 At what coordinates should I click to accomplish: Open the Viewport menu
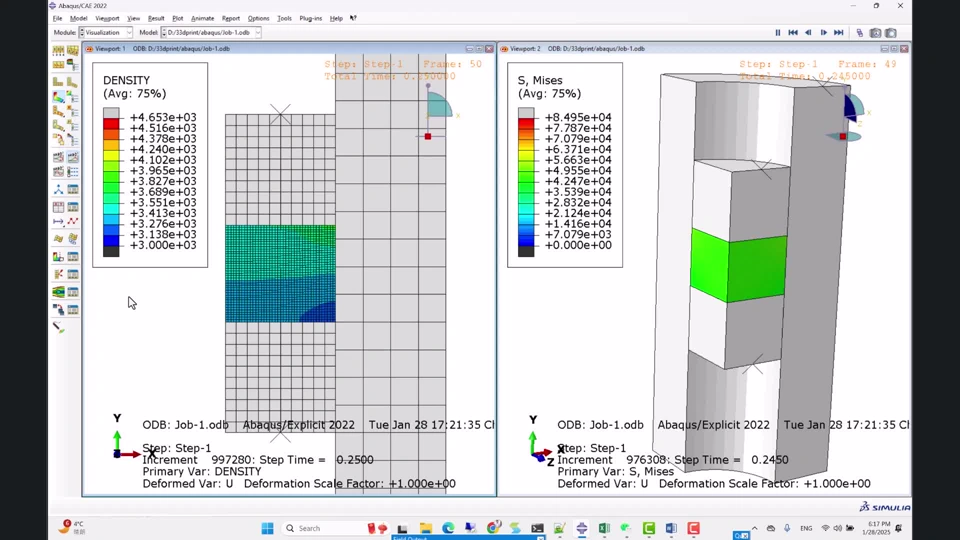pyautogui.click(x=107, y=18)
